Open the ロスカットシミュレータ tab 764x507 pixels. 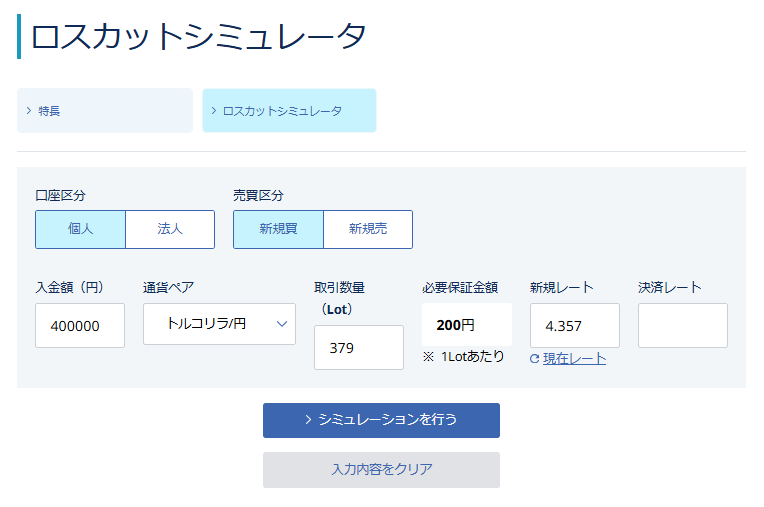pos(289,111)
